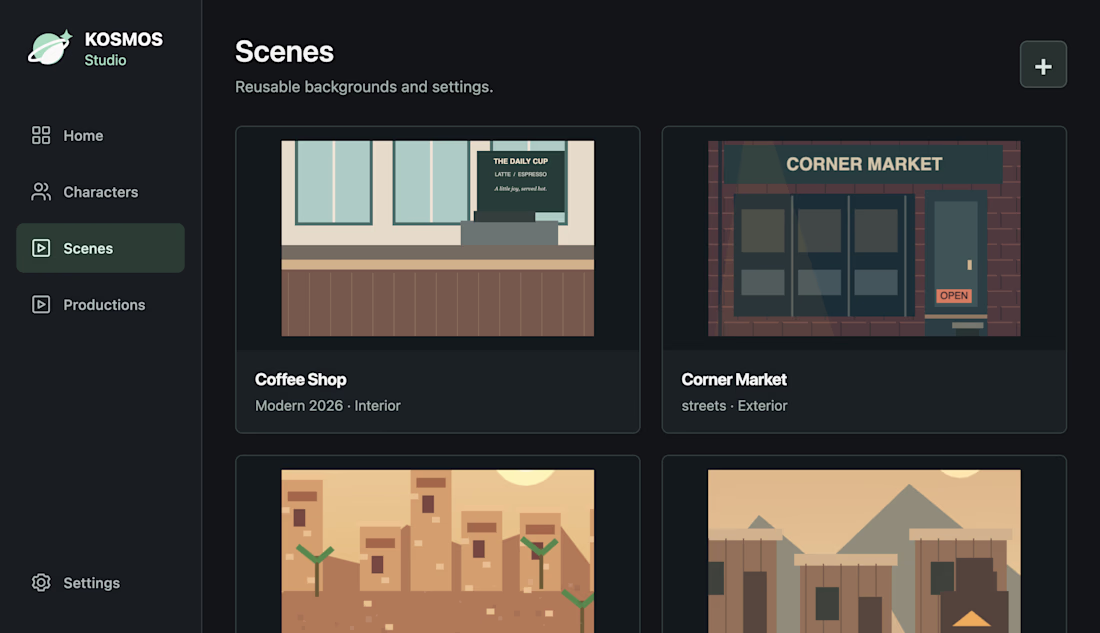The width and height of the screenshot is (1100, 633).
Task: Click the Kosmos planet logo icon
Action: [x=50, y=48]
